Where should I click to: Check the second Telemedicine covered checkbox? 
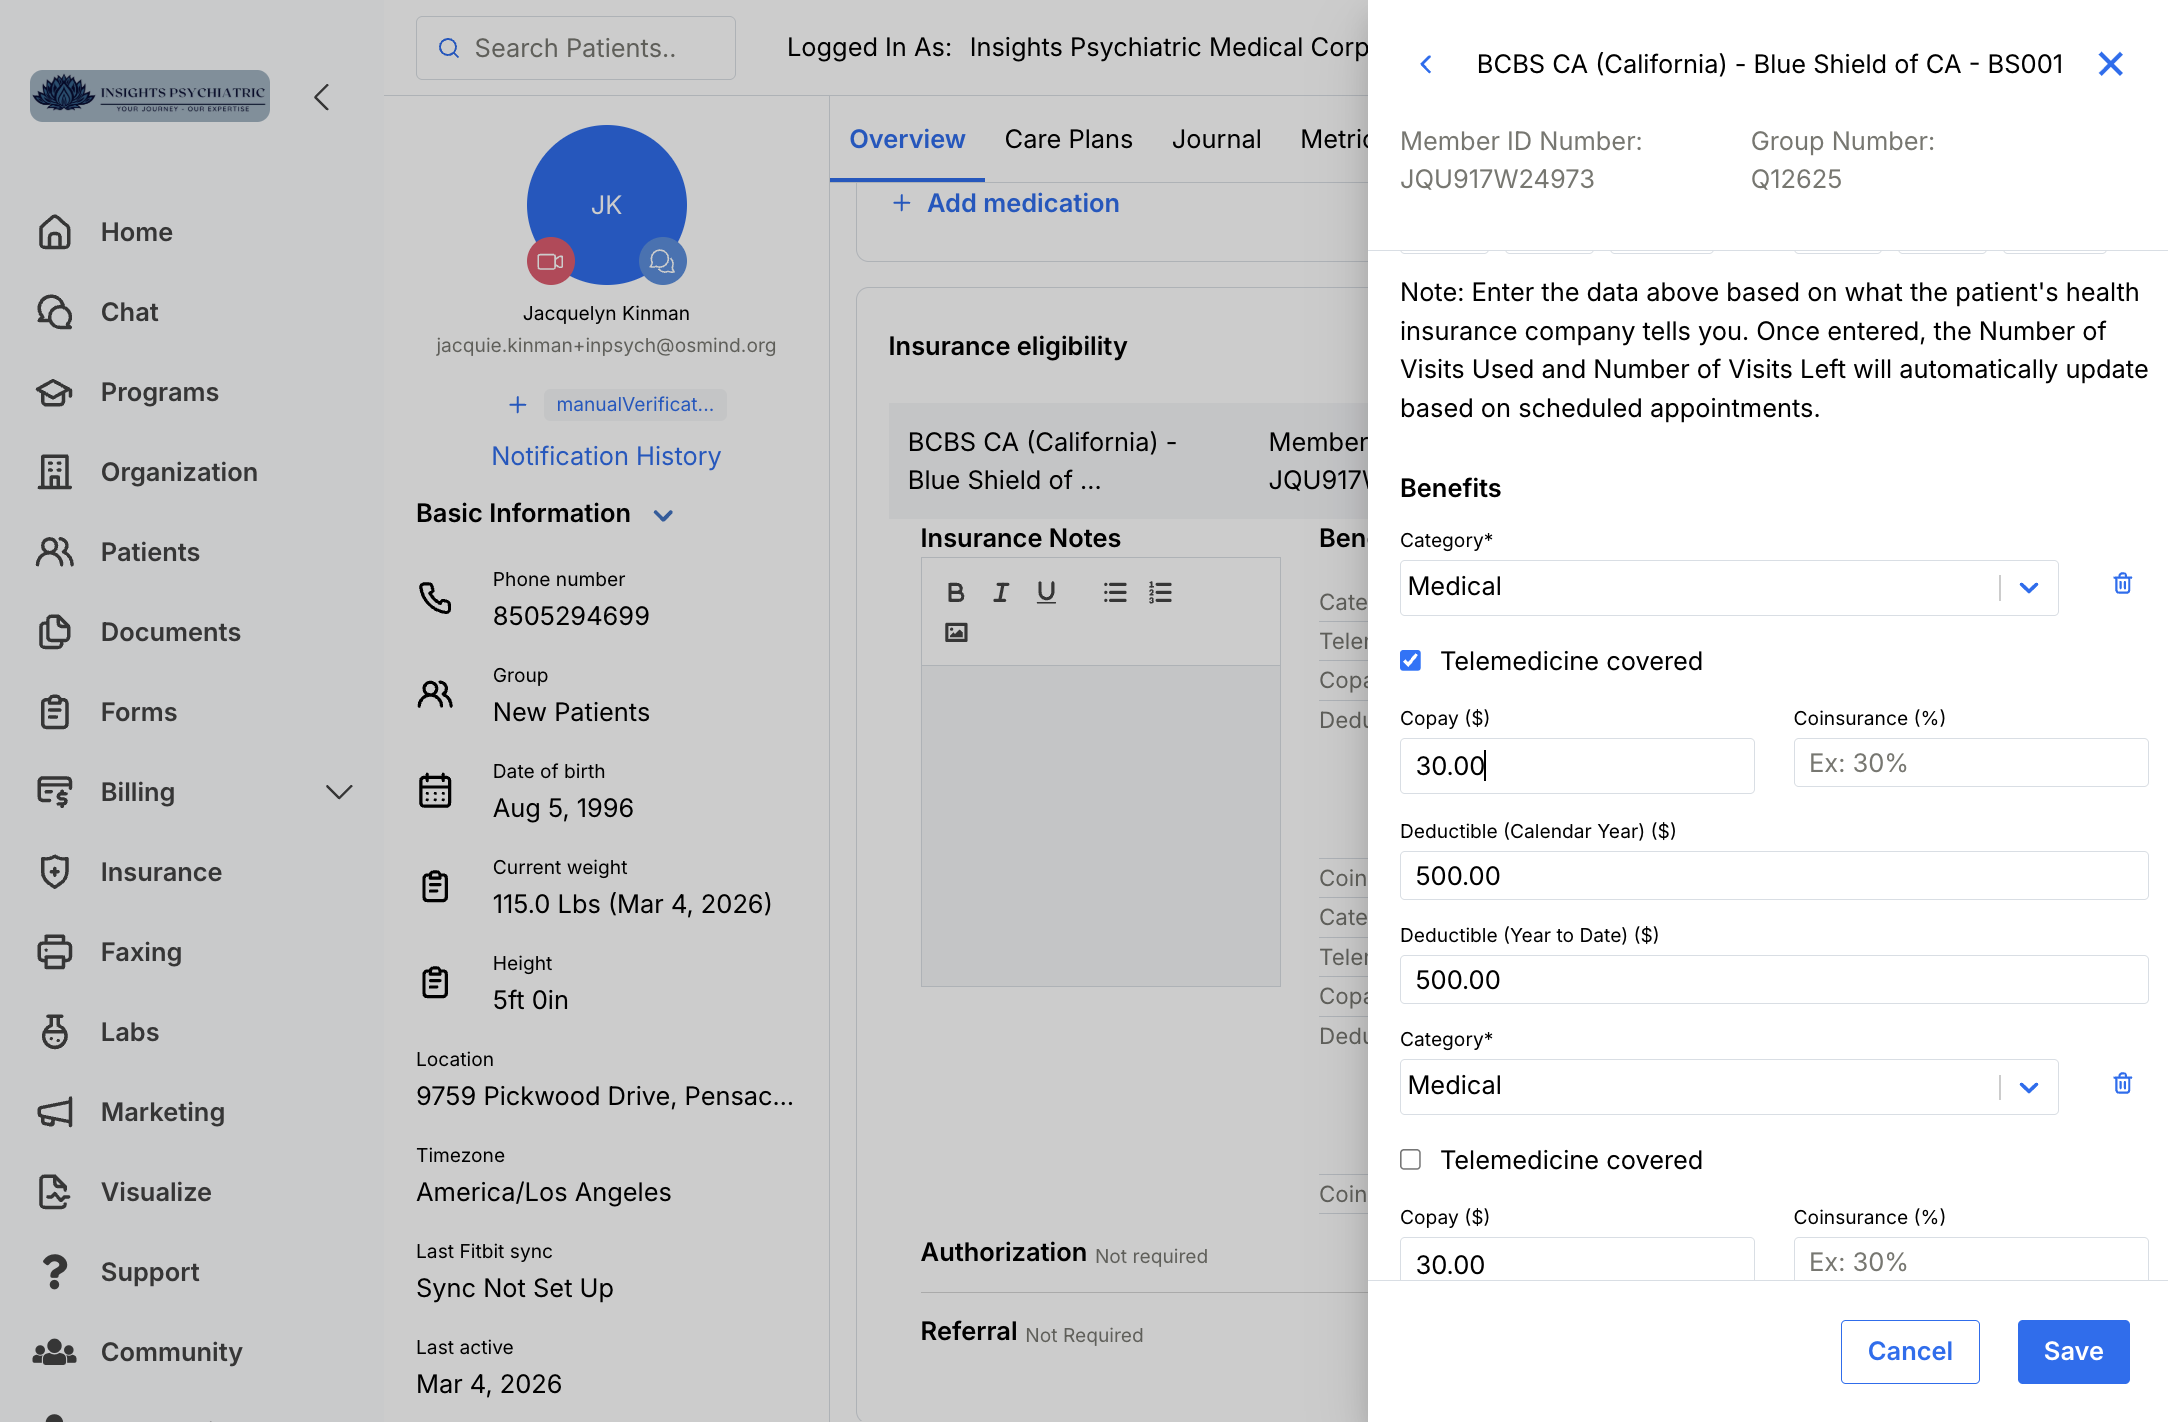(x=1410, y=1160)
